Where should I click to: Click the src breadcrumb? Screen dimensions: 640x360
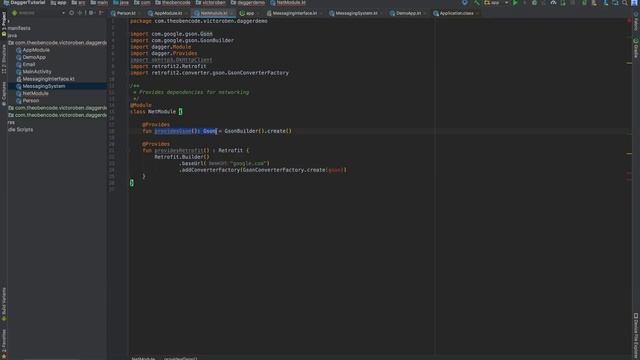tap(79, 3)
